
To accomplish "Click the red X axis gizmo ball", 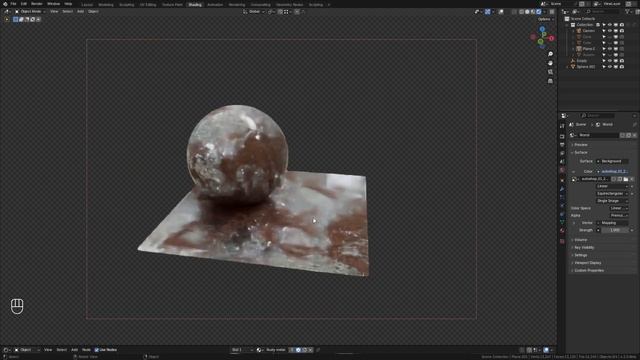I will tap(551, 38).
